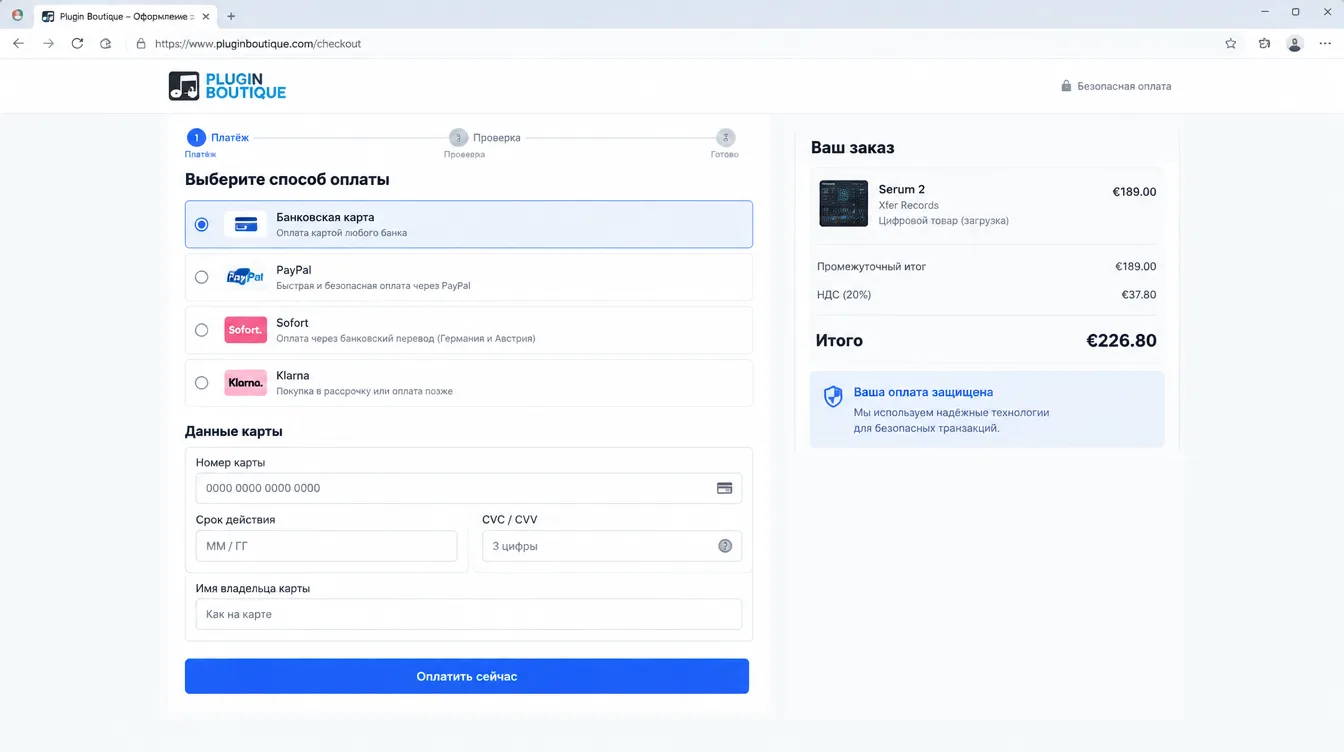Click the PayPal logo icon

[245, 277]
